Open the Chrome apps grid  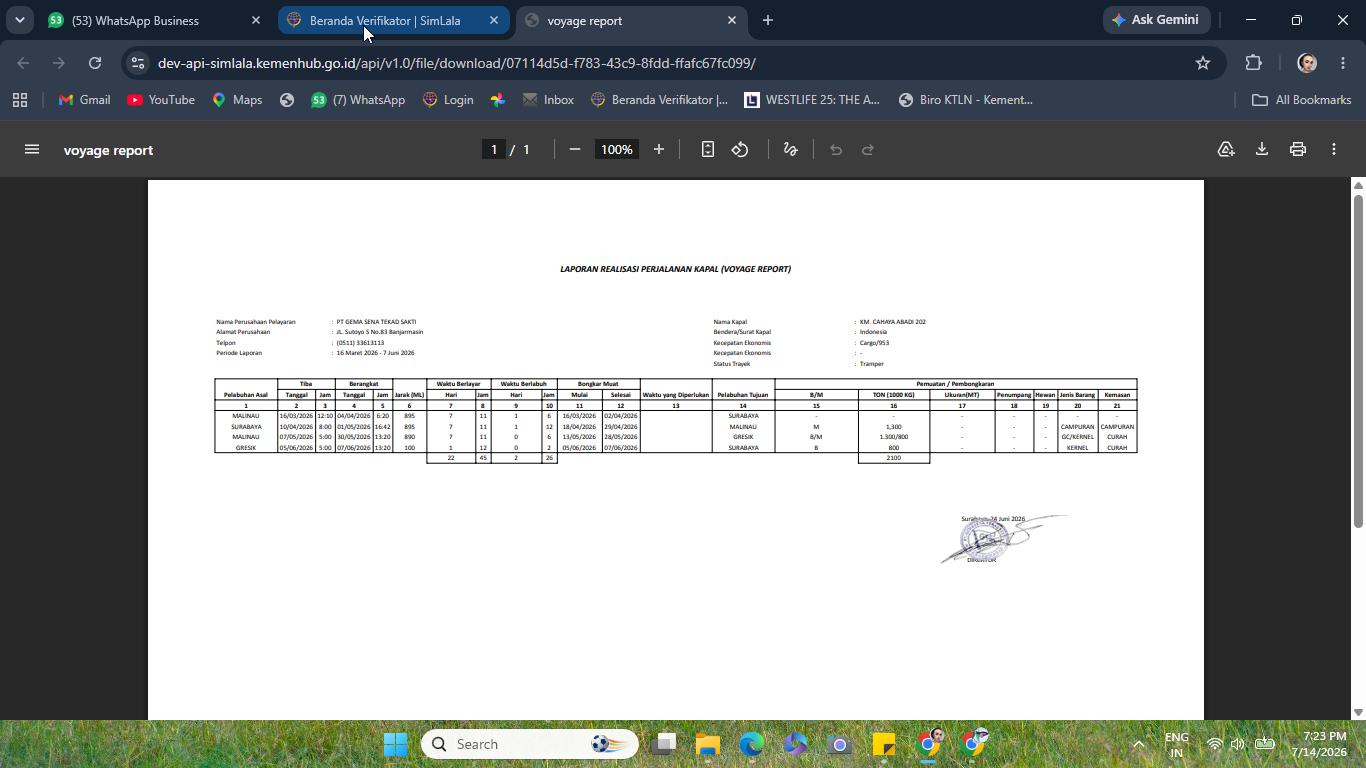(x=20, y=100)
